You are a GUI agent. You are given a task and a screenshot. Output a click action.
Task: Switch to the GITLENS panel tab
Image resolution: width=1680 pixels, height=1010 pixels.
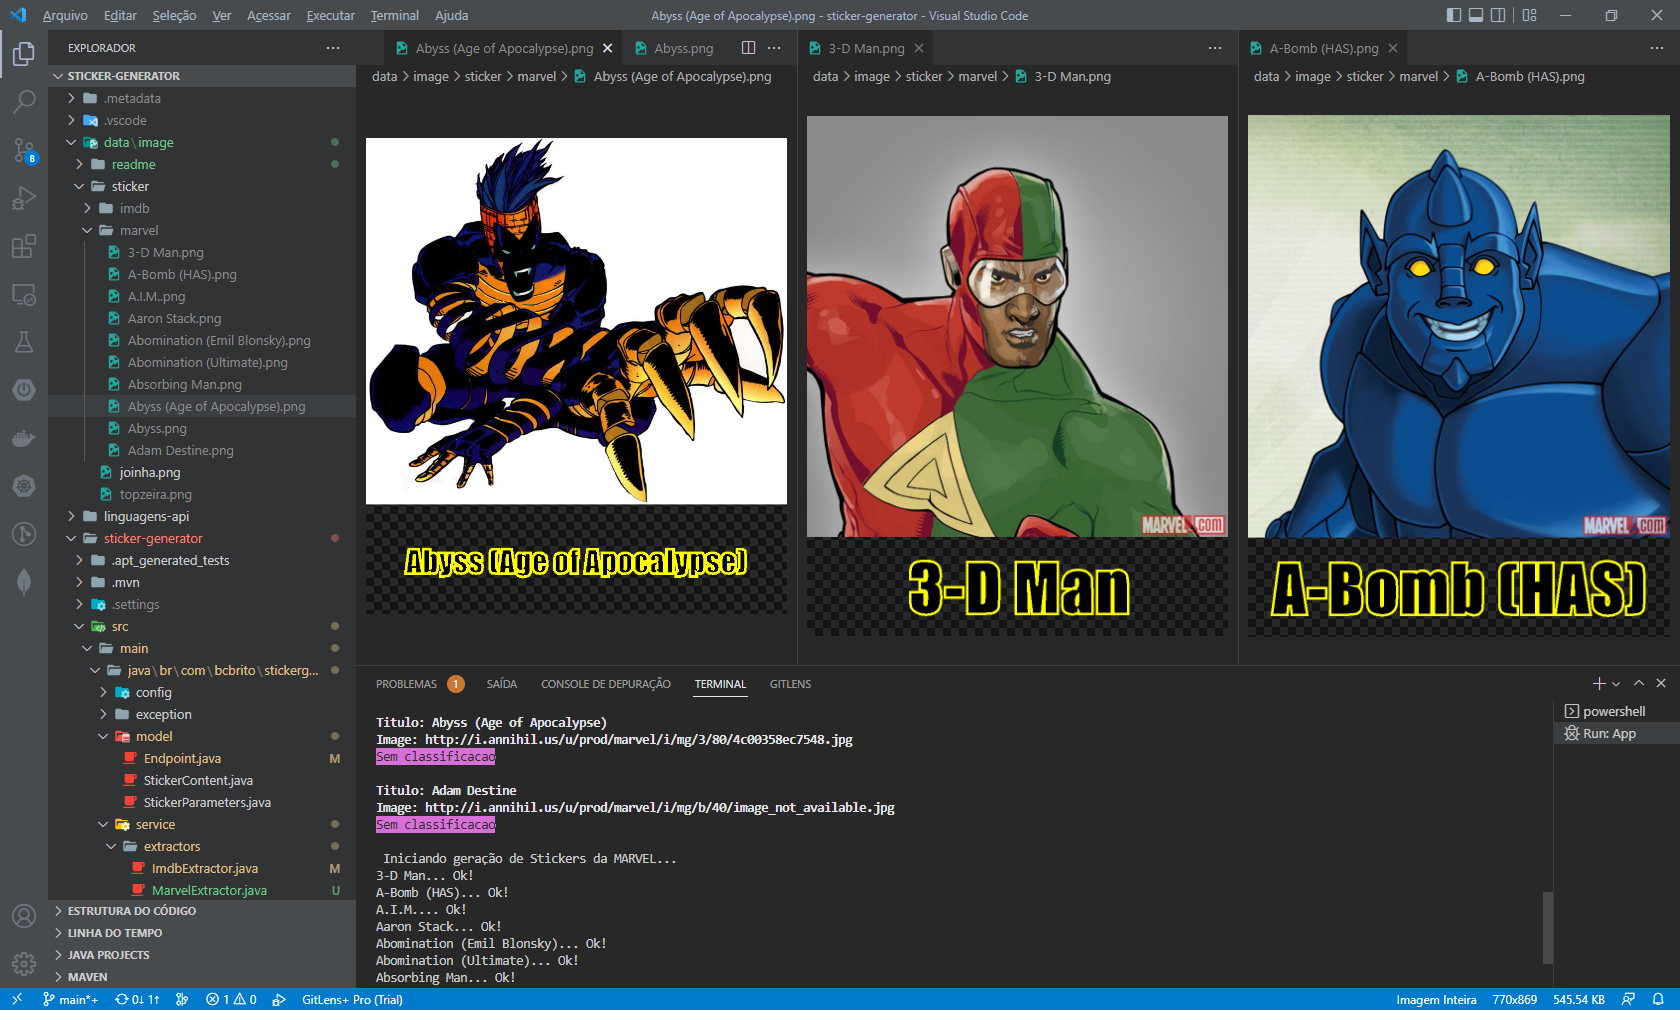pyautogui.click(x=790, y=684)
